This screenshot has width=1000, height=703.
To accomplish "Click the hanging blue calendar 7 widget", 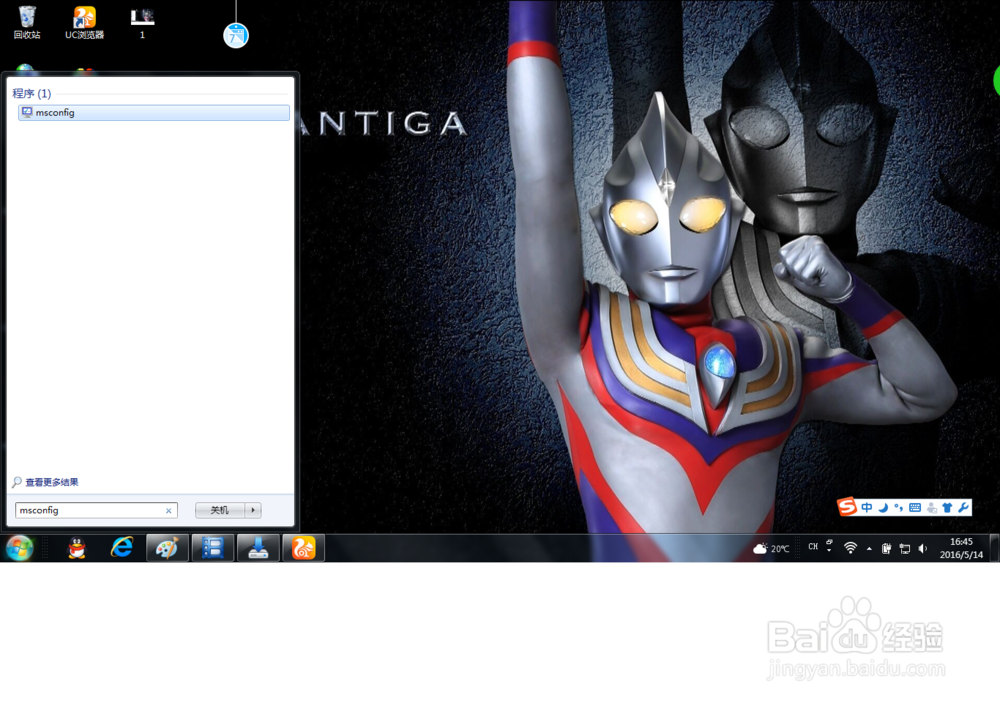I will pyautogui.click(x=236, y=35).
